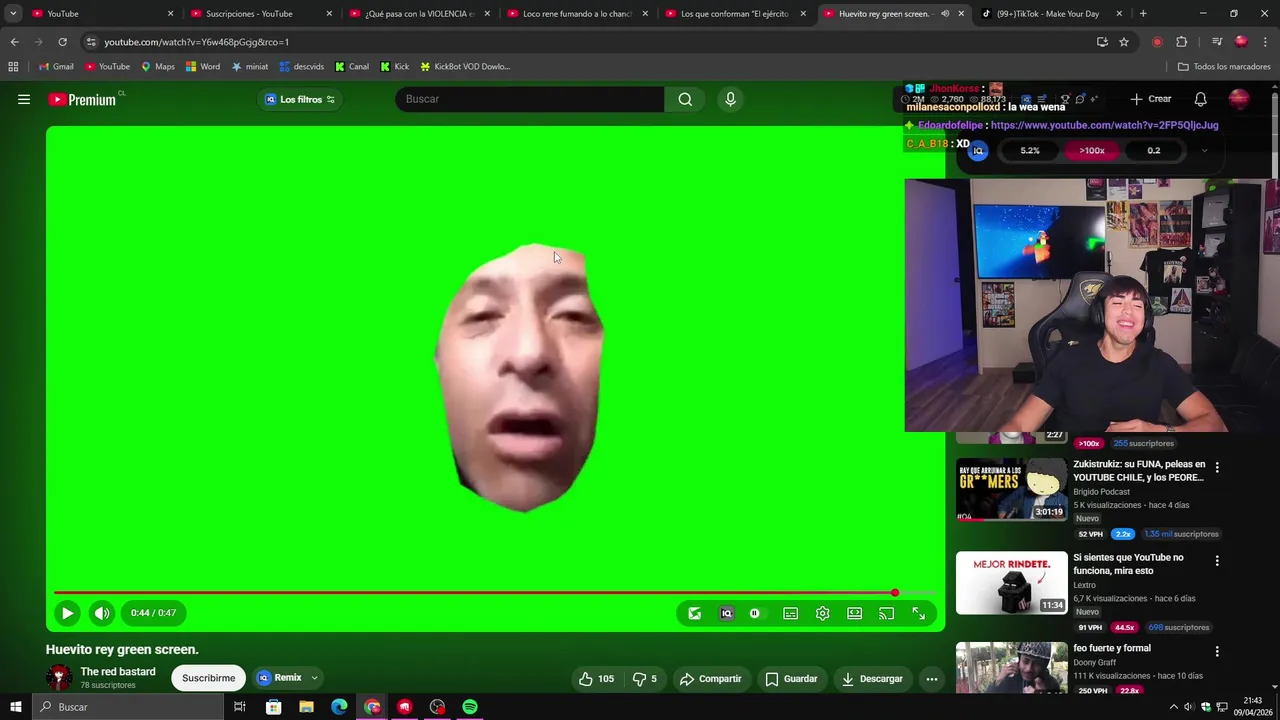Open a new browser tab
This screenshot has height=720, width=1280.
[1143, 14]
